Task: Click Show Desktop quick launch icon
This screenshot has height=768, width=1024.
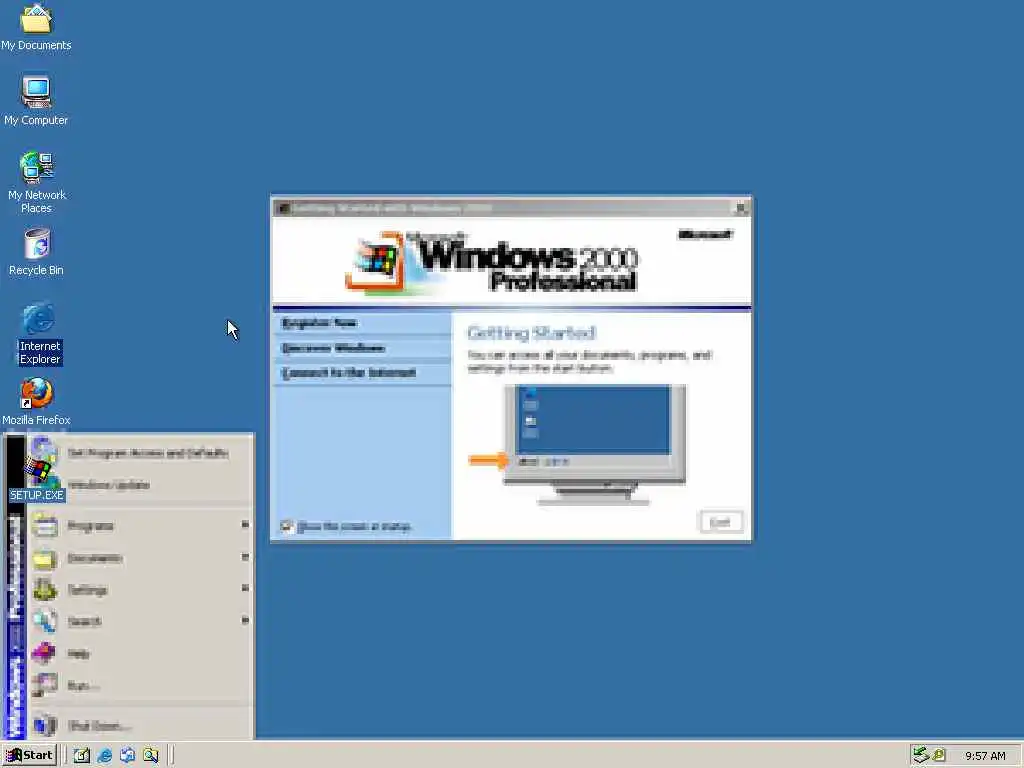Action: pyautogui.click(x=82, y=755)
